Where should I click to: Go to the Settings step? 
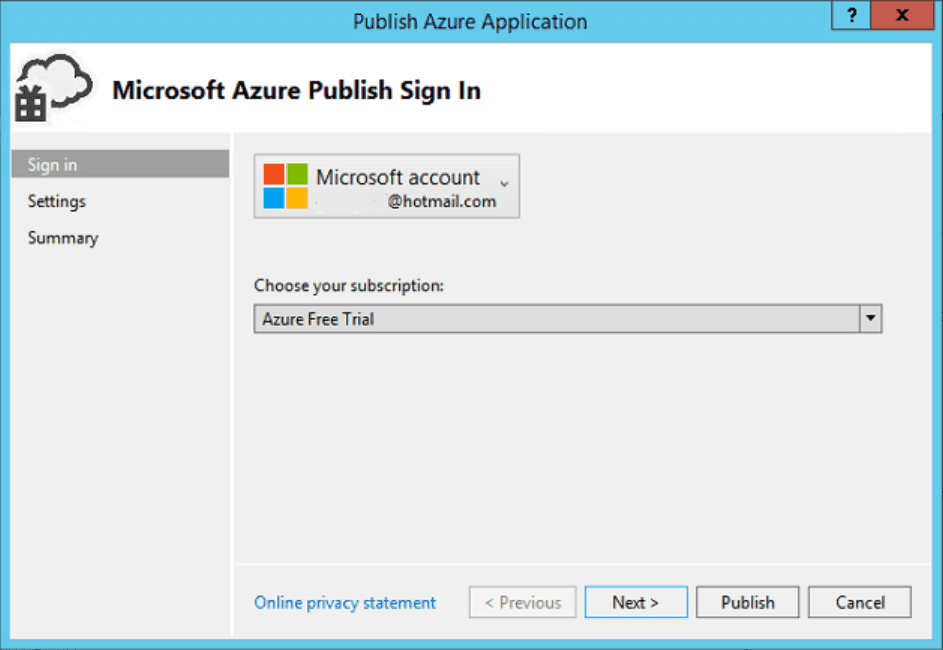coord(57,201)
